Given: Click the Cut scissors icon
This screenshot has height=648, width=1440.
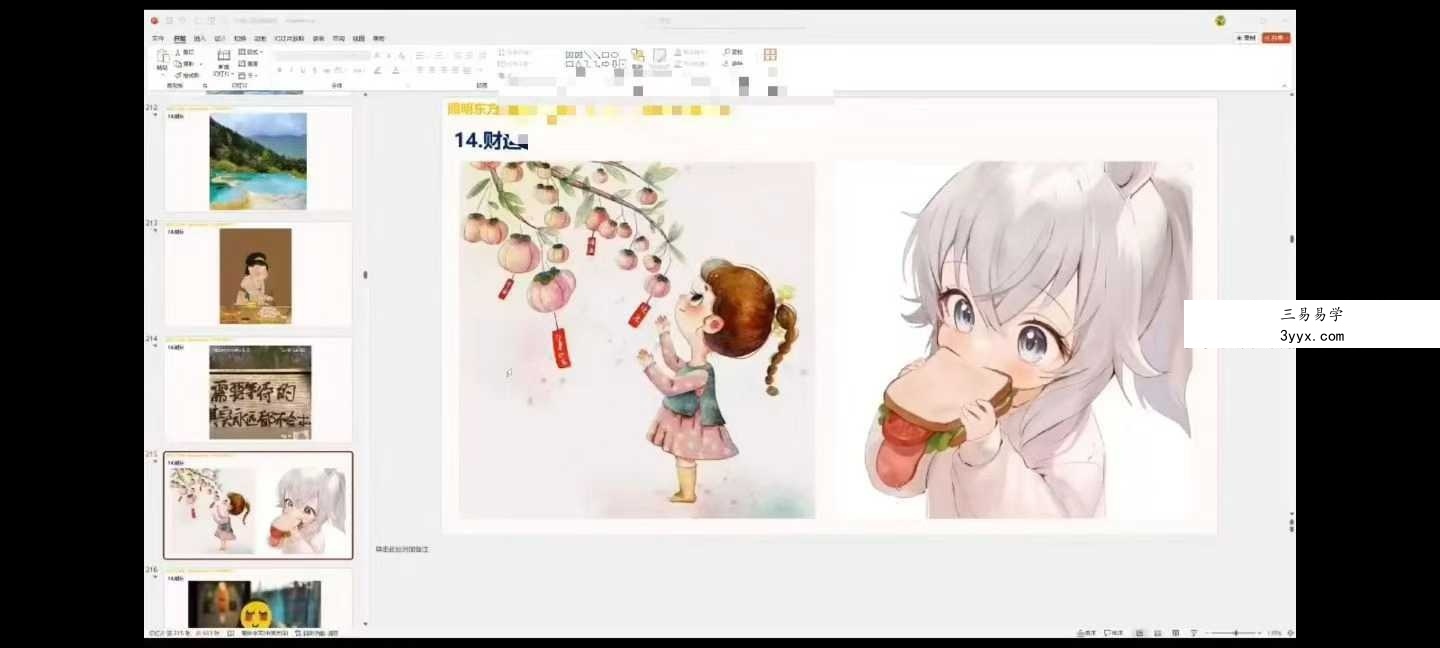Looking at the screenshot, I should (177, 52).
